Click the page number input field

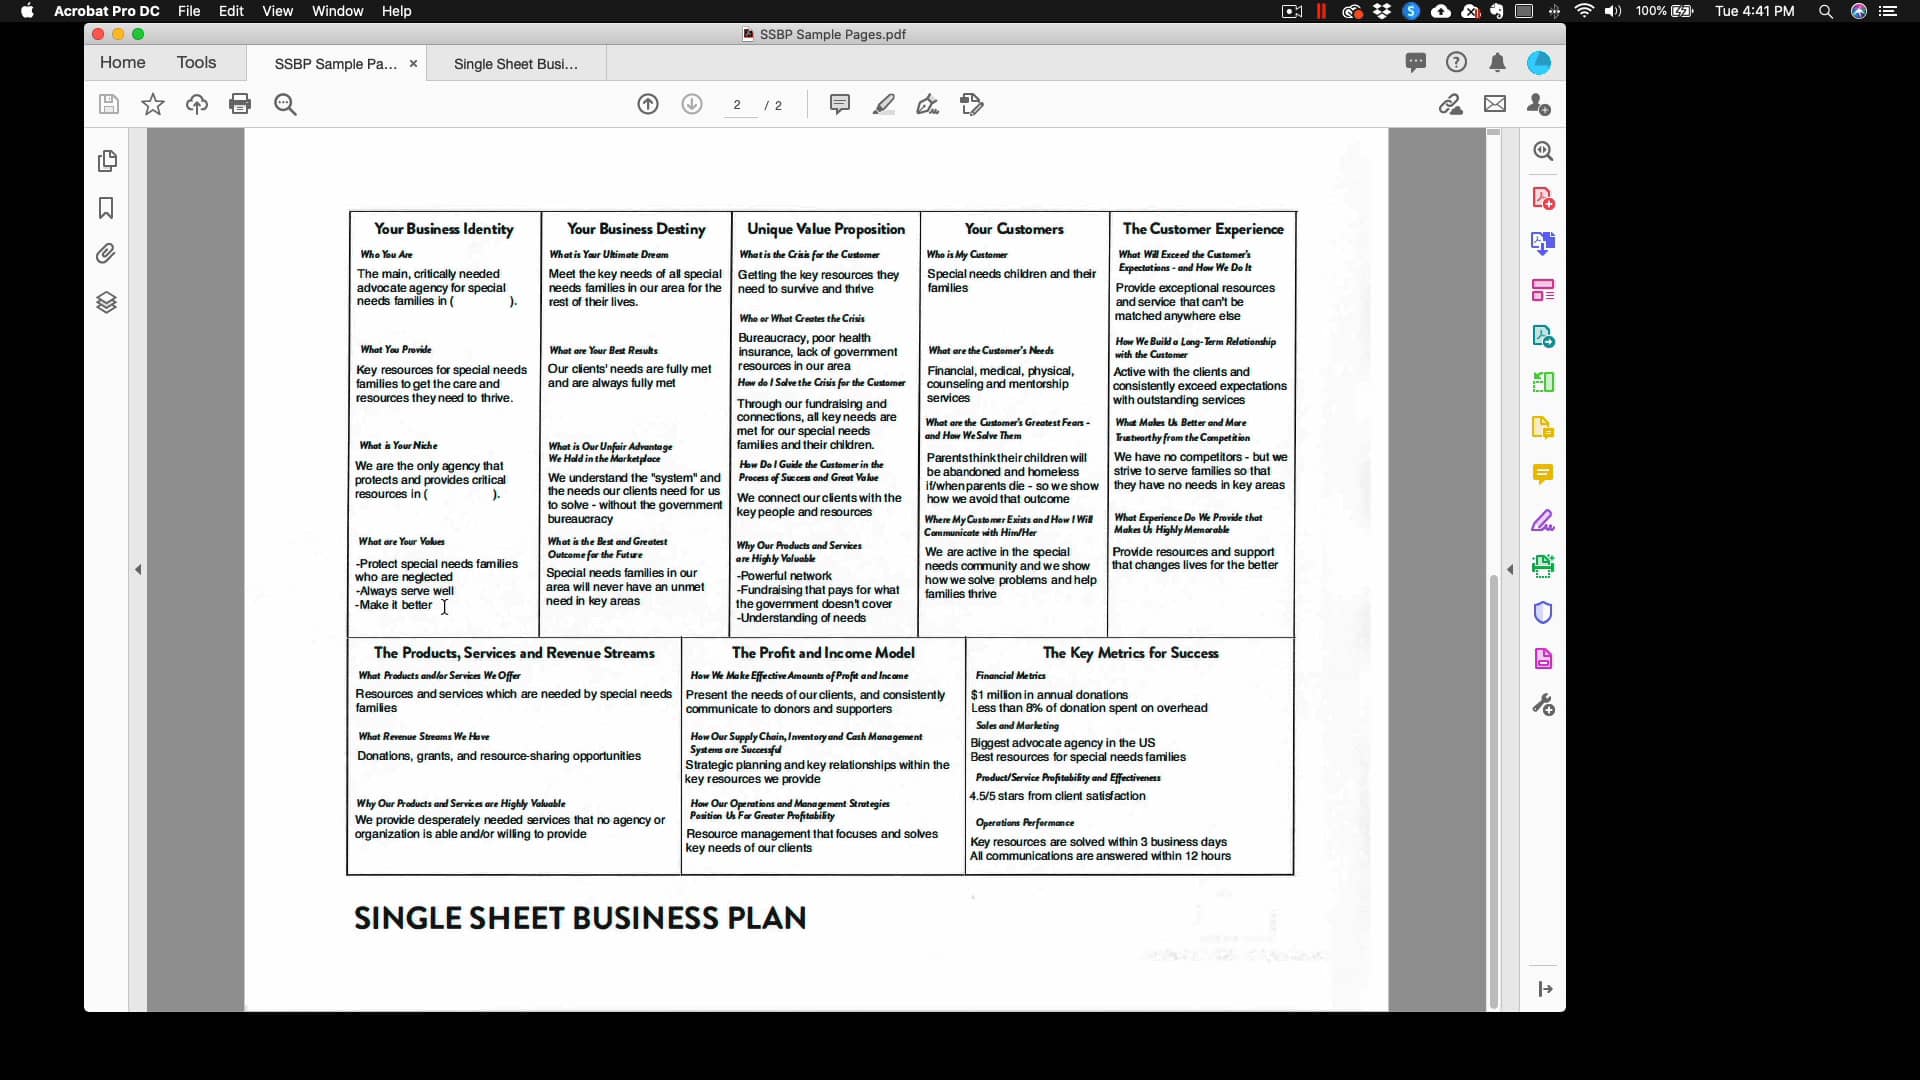pyautogui.click(x=738, y=105)
